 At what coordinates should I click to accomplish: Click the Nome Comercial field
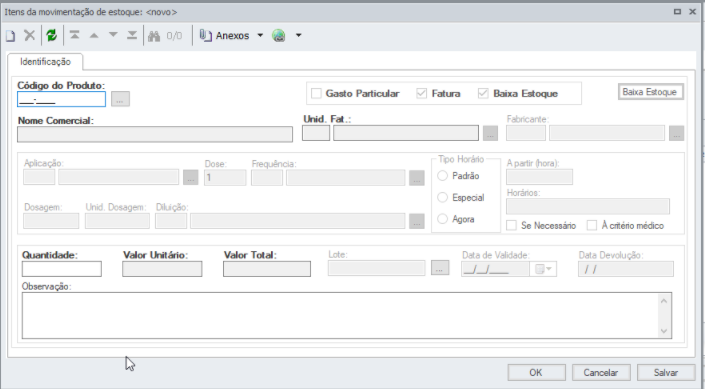(x=155, y=134)
